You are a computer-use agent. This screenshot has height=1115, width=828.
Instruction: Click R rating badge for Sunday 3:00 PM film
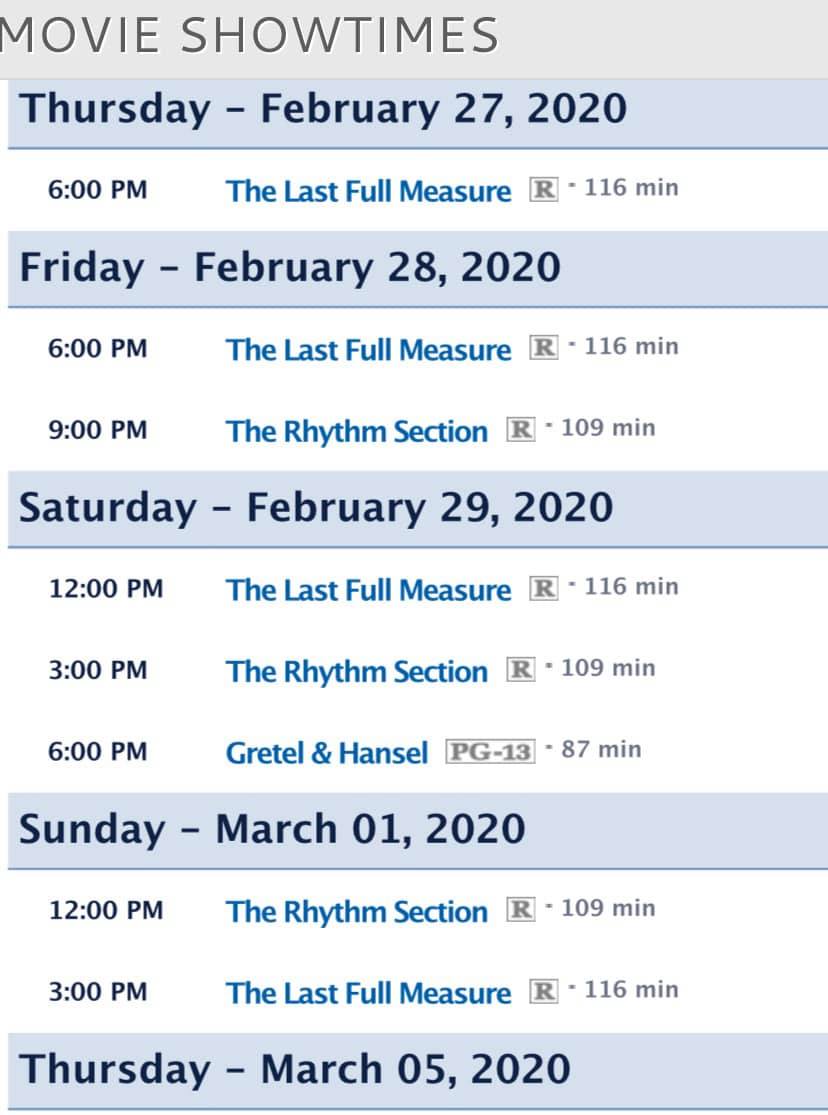pos(543,992)
